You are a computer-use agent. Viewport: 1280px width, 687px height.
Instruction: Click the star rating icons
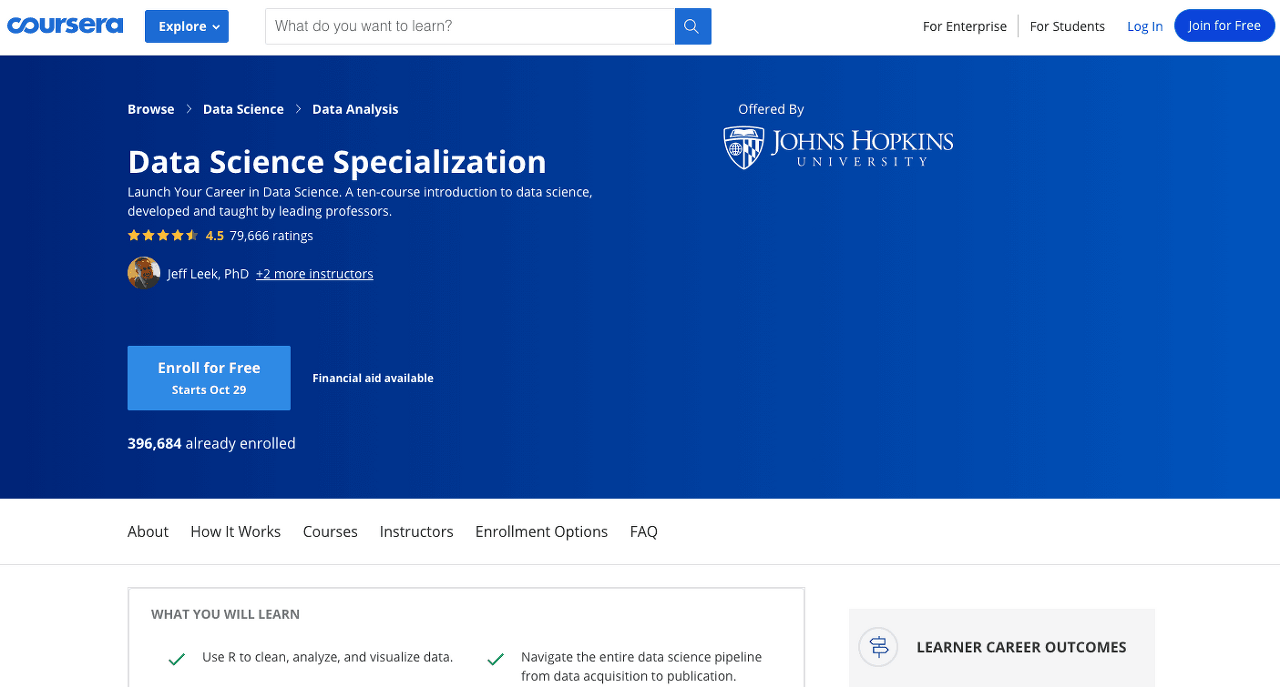click(x=163, y=236)
